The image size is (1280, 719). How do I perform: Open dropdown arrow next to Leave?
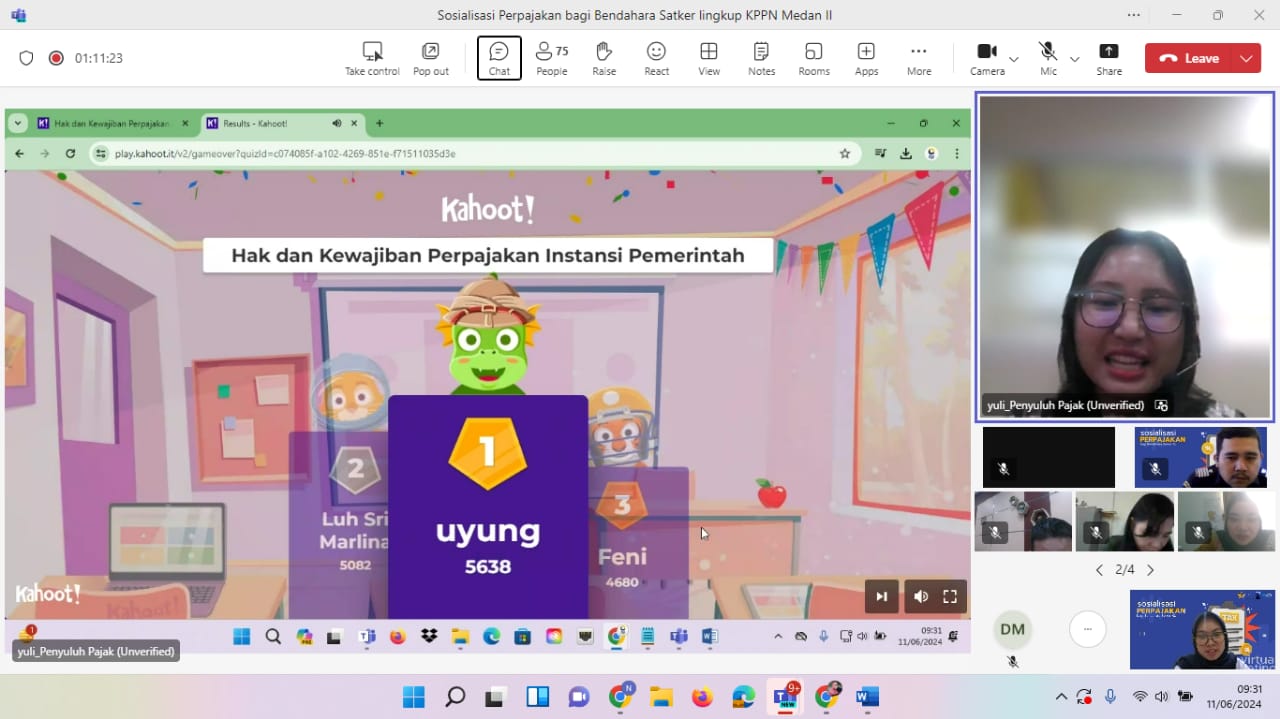tap(1246, 58)
